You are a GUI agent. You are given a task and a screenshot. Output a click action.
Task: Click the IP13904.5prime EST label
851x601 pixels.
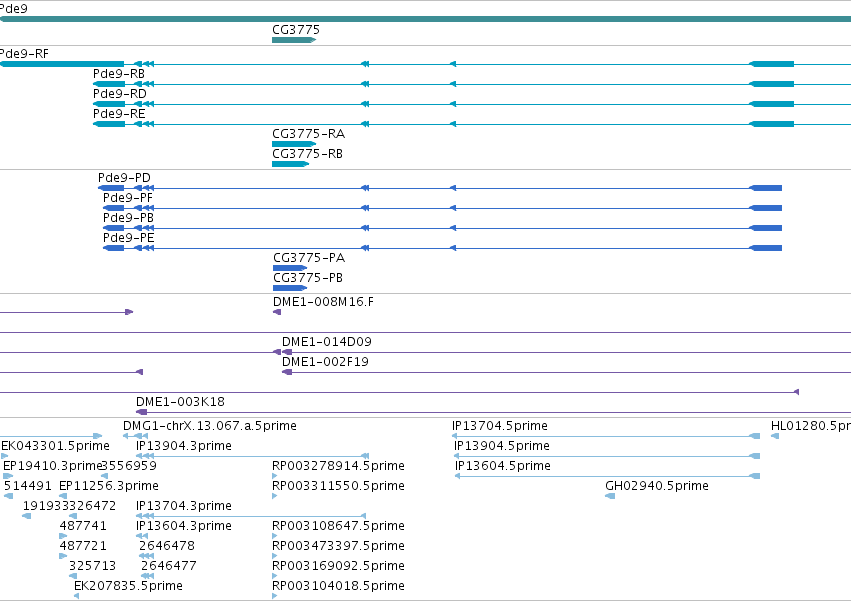pos(502,446)
